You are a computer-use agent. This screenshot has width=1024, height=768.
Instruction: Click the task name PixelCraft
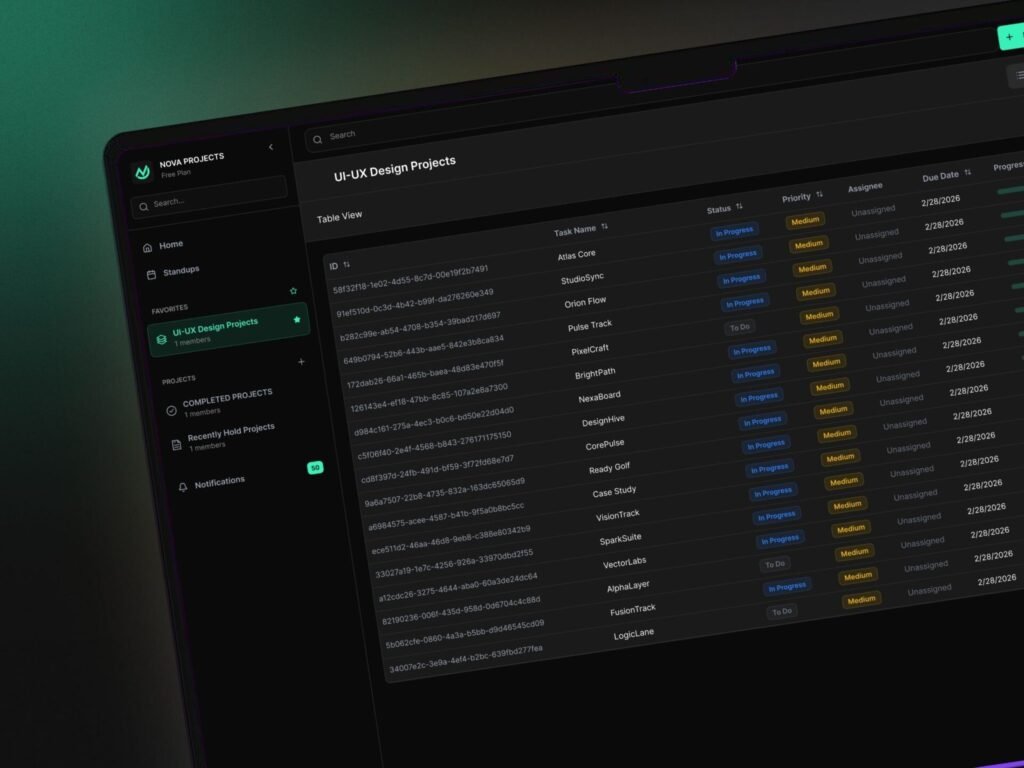(590, 350)
